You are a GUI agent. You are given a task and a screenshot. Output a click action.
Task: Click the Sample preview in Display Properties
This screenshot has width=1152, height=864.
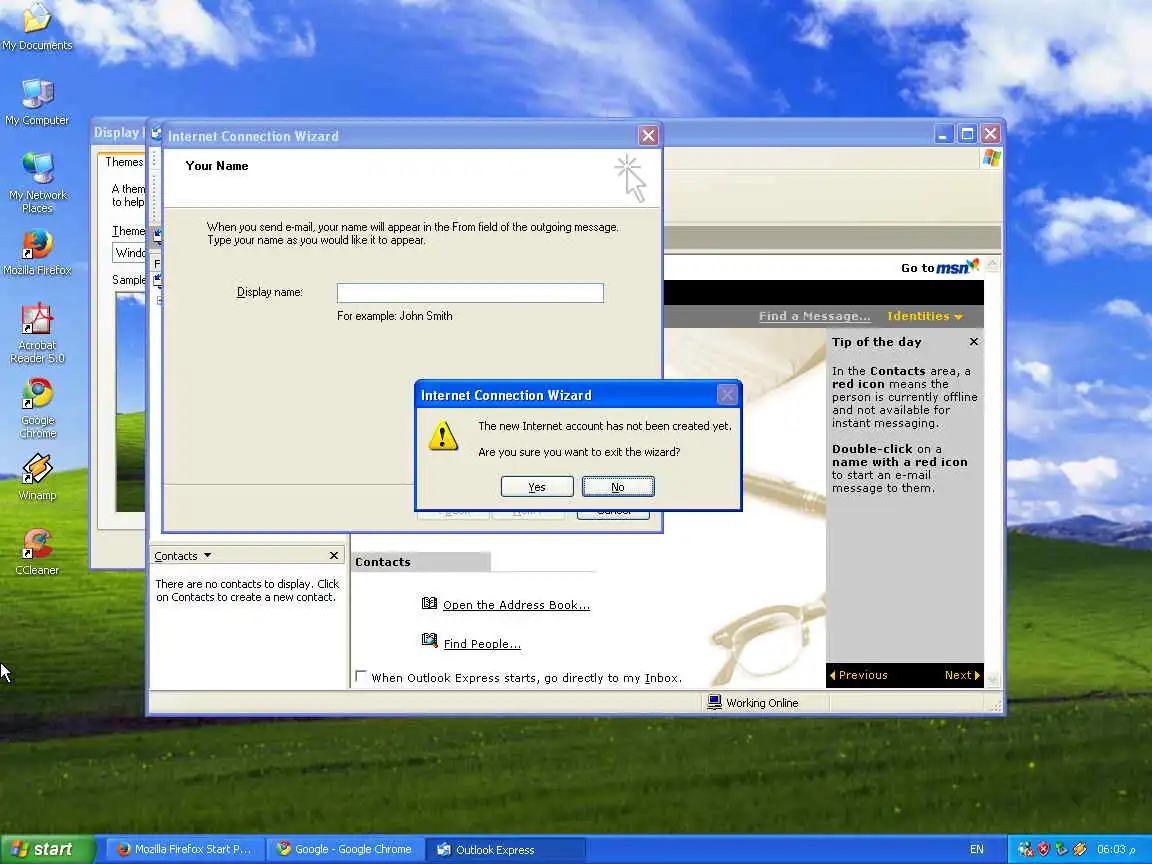coord(131,402)
